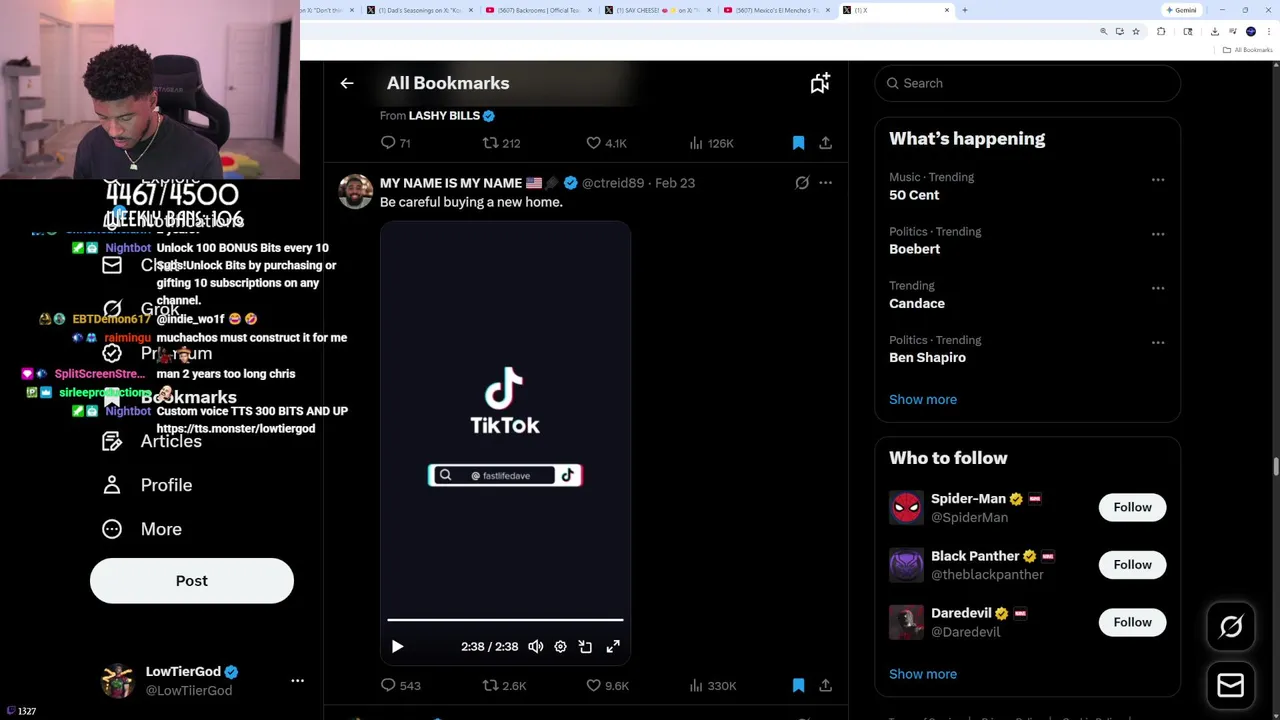Open the floating Grok button
The width and height of the screenshot is (1280, 720).
pyautogui.click(x=1231, y=627)
